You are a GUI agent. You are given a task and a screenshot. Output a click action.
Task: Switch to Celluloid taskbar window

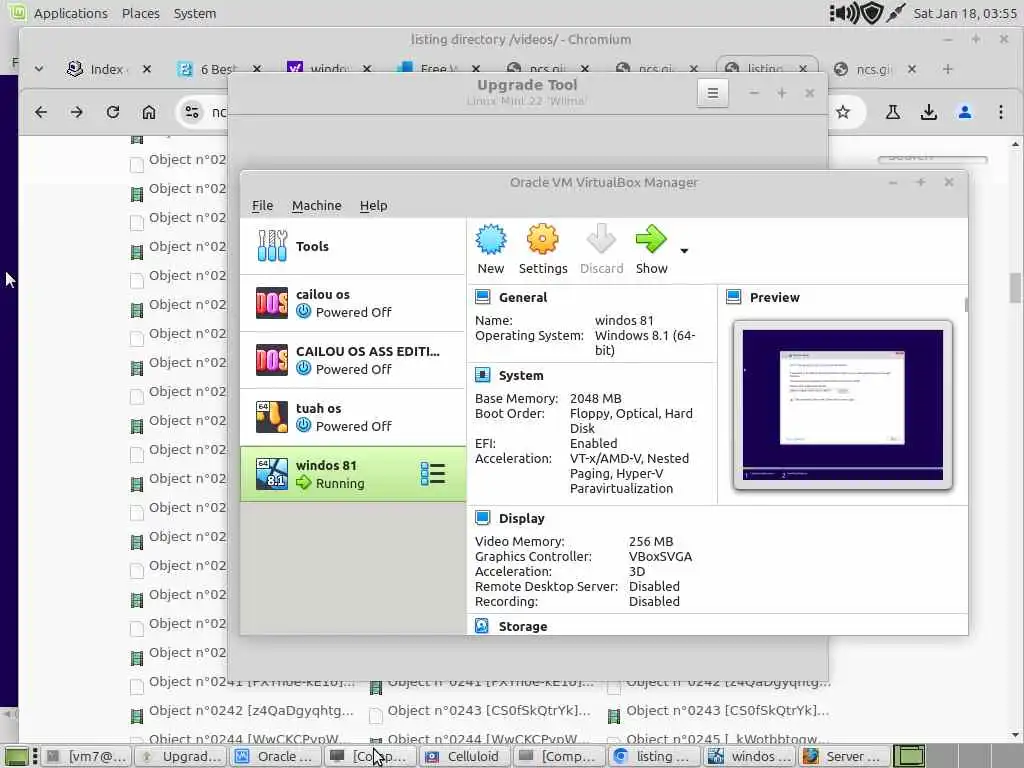(x=463, y=756)
